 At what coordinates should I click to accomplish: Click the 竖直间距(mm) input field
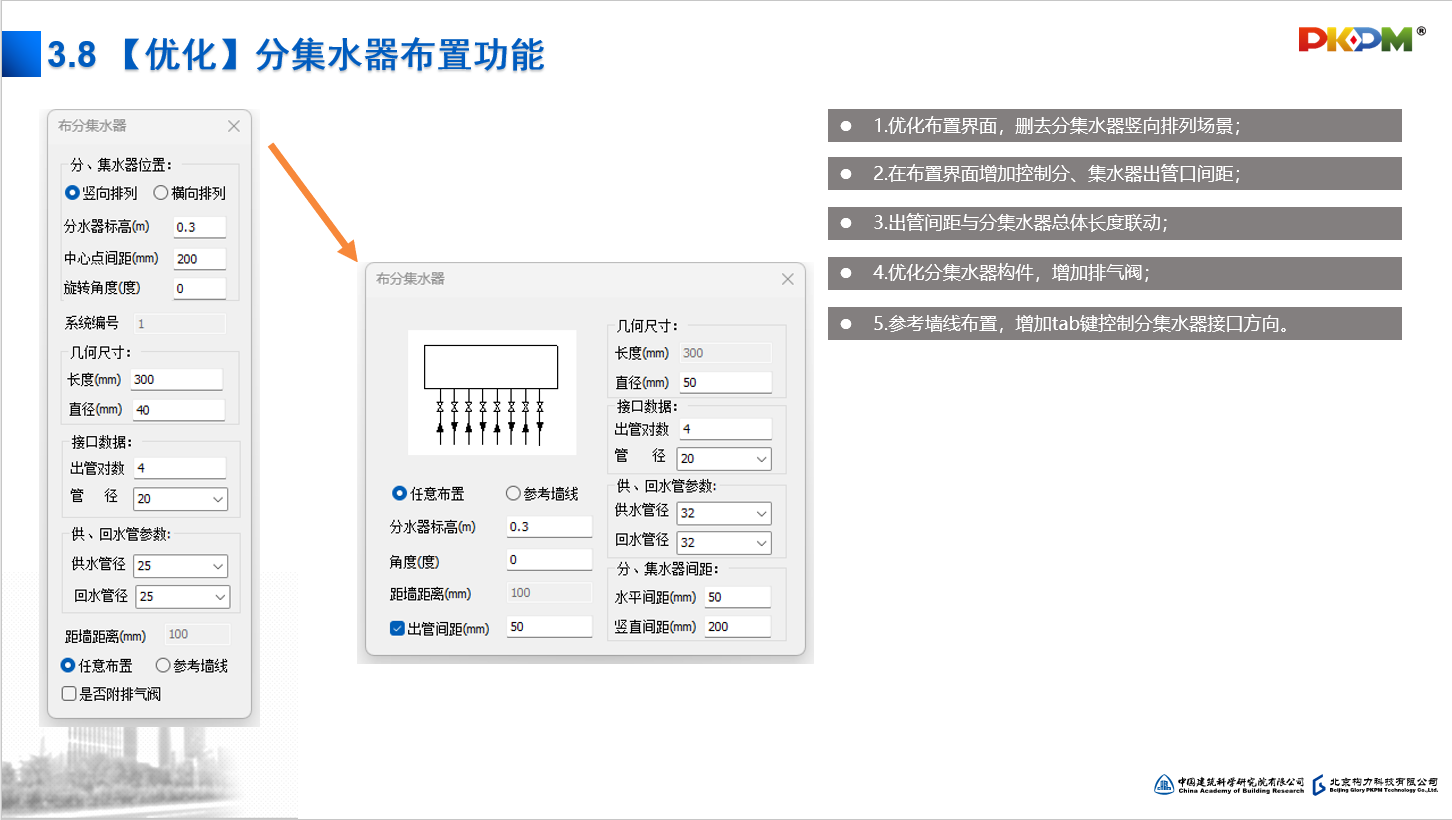[737, 627]
